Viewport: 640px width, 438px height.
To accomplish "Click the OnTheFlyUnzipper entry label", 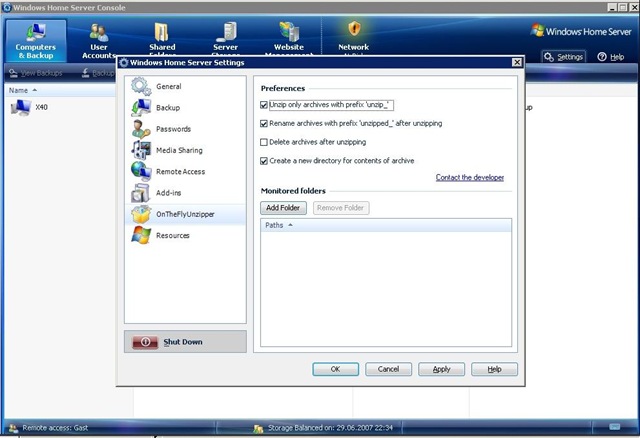I will (185, 214).
